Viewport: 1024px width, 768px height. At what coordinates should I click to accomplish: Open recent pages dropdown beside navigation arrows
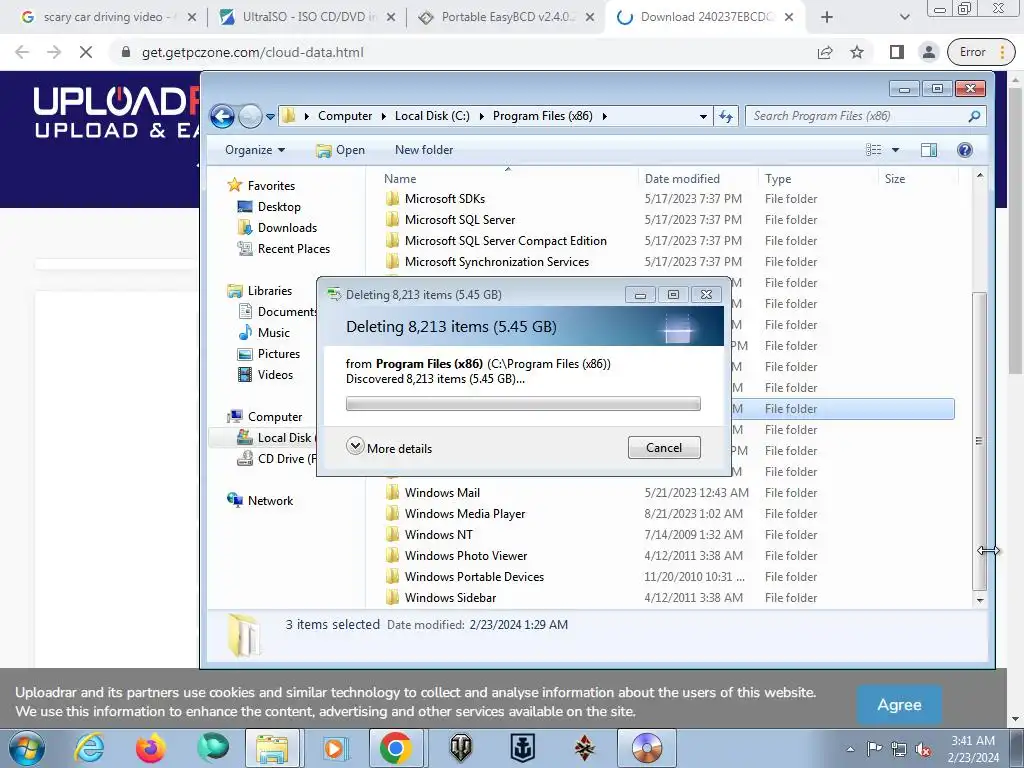tap(270, 117)
